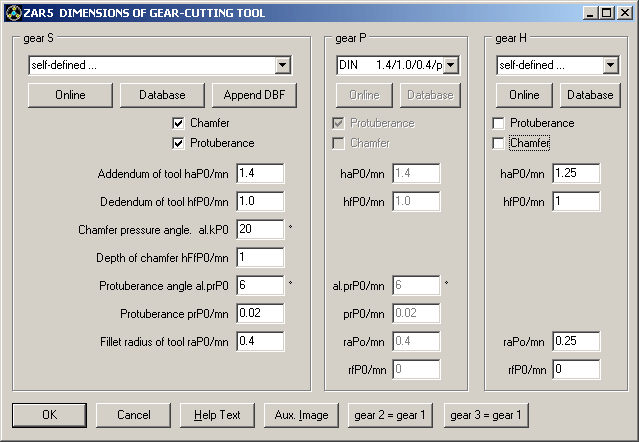Click the Addendum of tool haP0/mn field
The image size is (639, 442).
click(260, 173)
